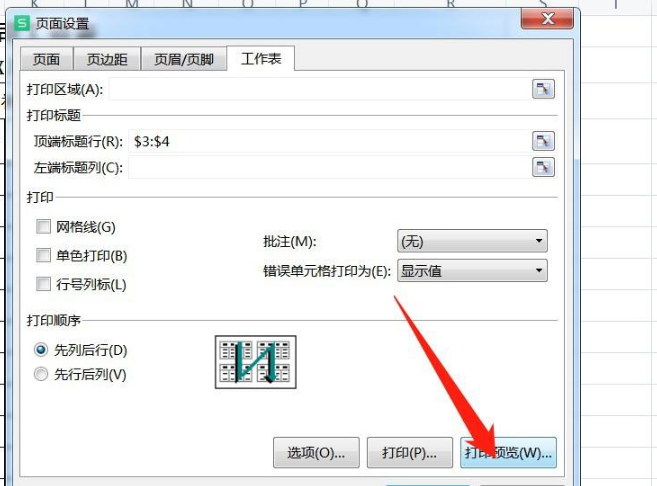Click the green S app icon in title bar
This screenshot has width=657, height=486.
pyautogui.click(x=22, y=23)
